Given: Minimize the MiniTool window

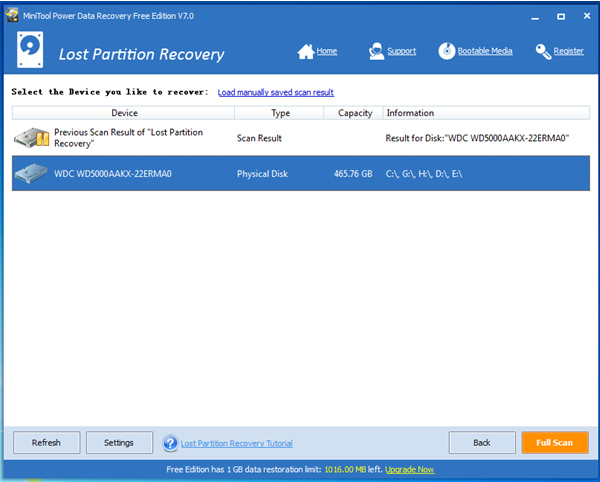Looking at the screenshot, I should [535, 16].
